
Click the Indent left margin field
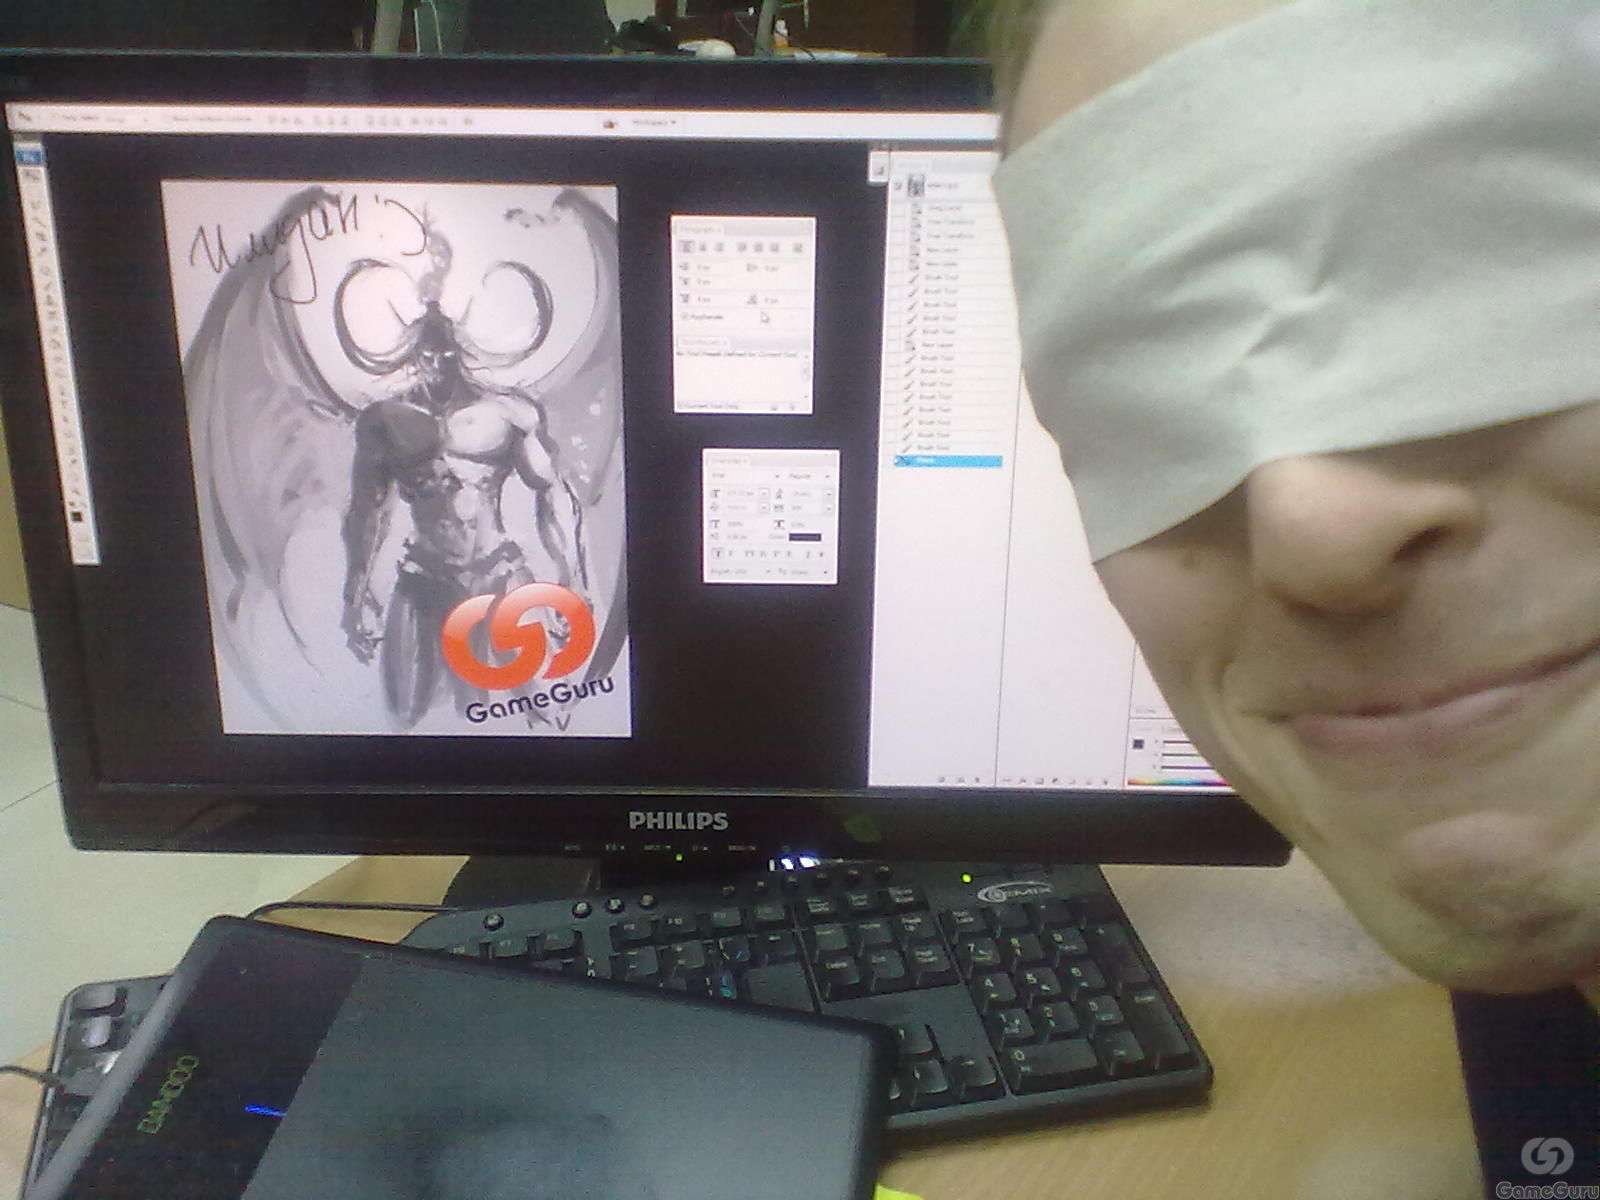703,267
